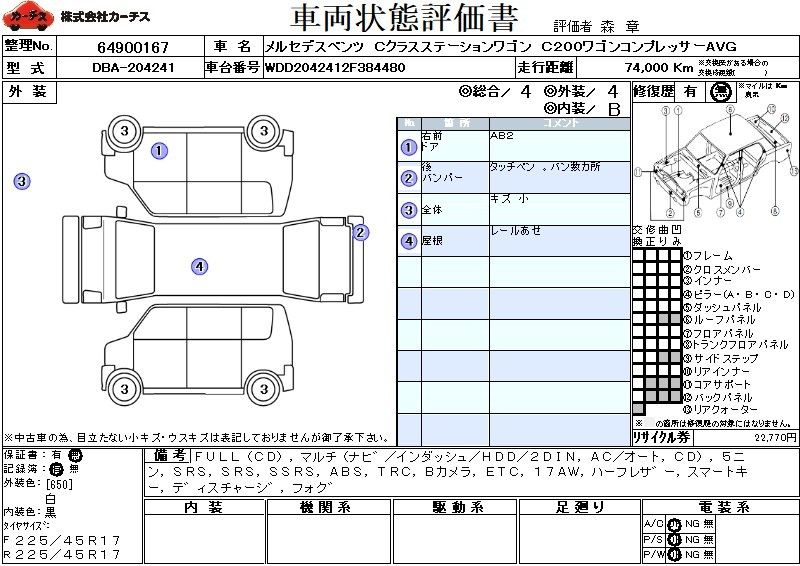Click the 足廻り section header

(580, 507)
